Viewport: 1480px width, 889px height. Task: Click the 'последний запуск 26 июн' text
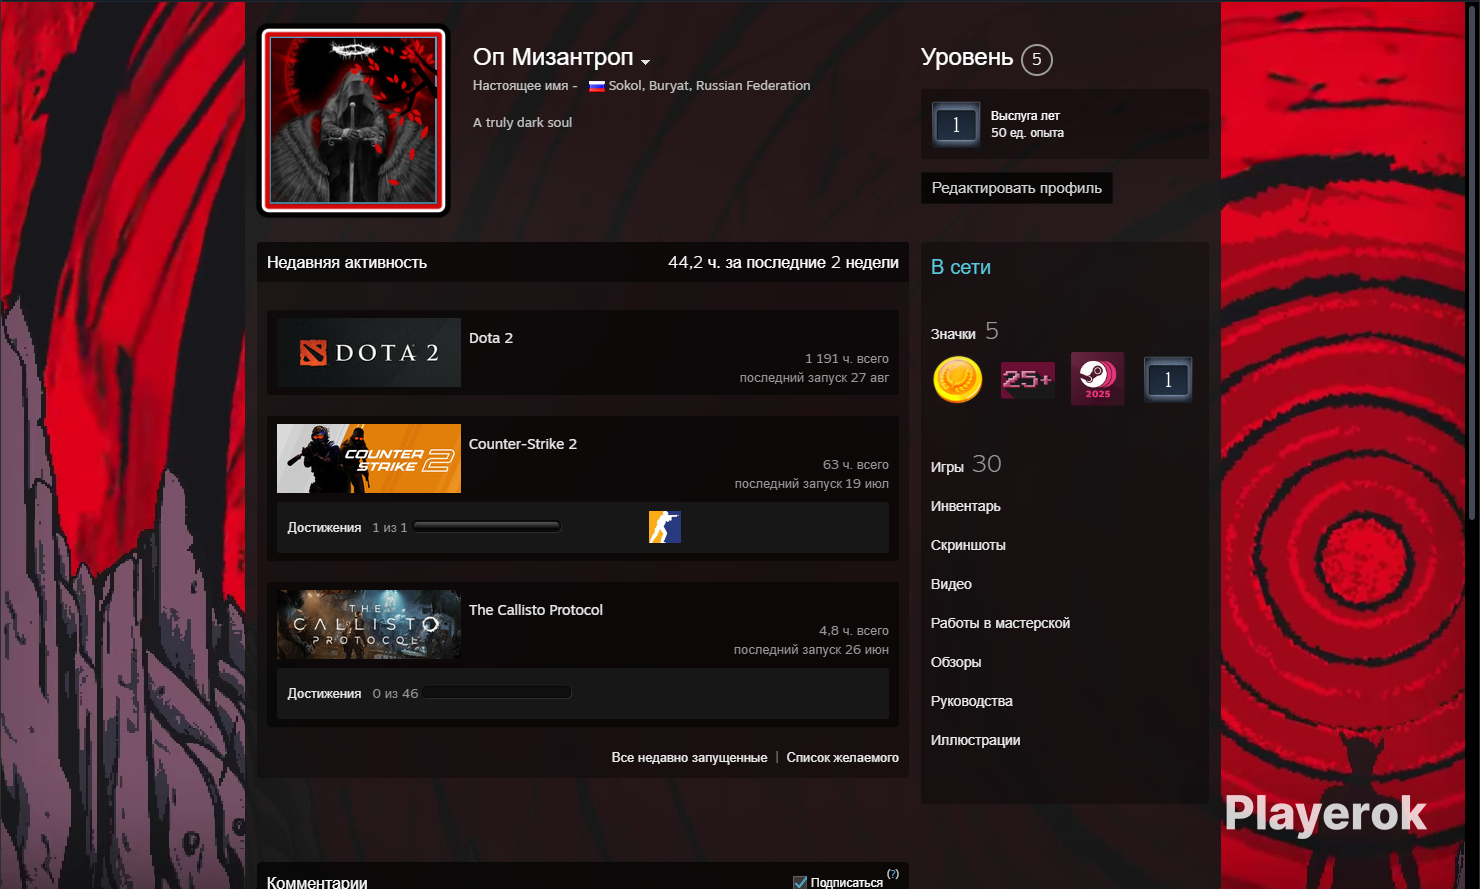click(x=811, y=649)
